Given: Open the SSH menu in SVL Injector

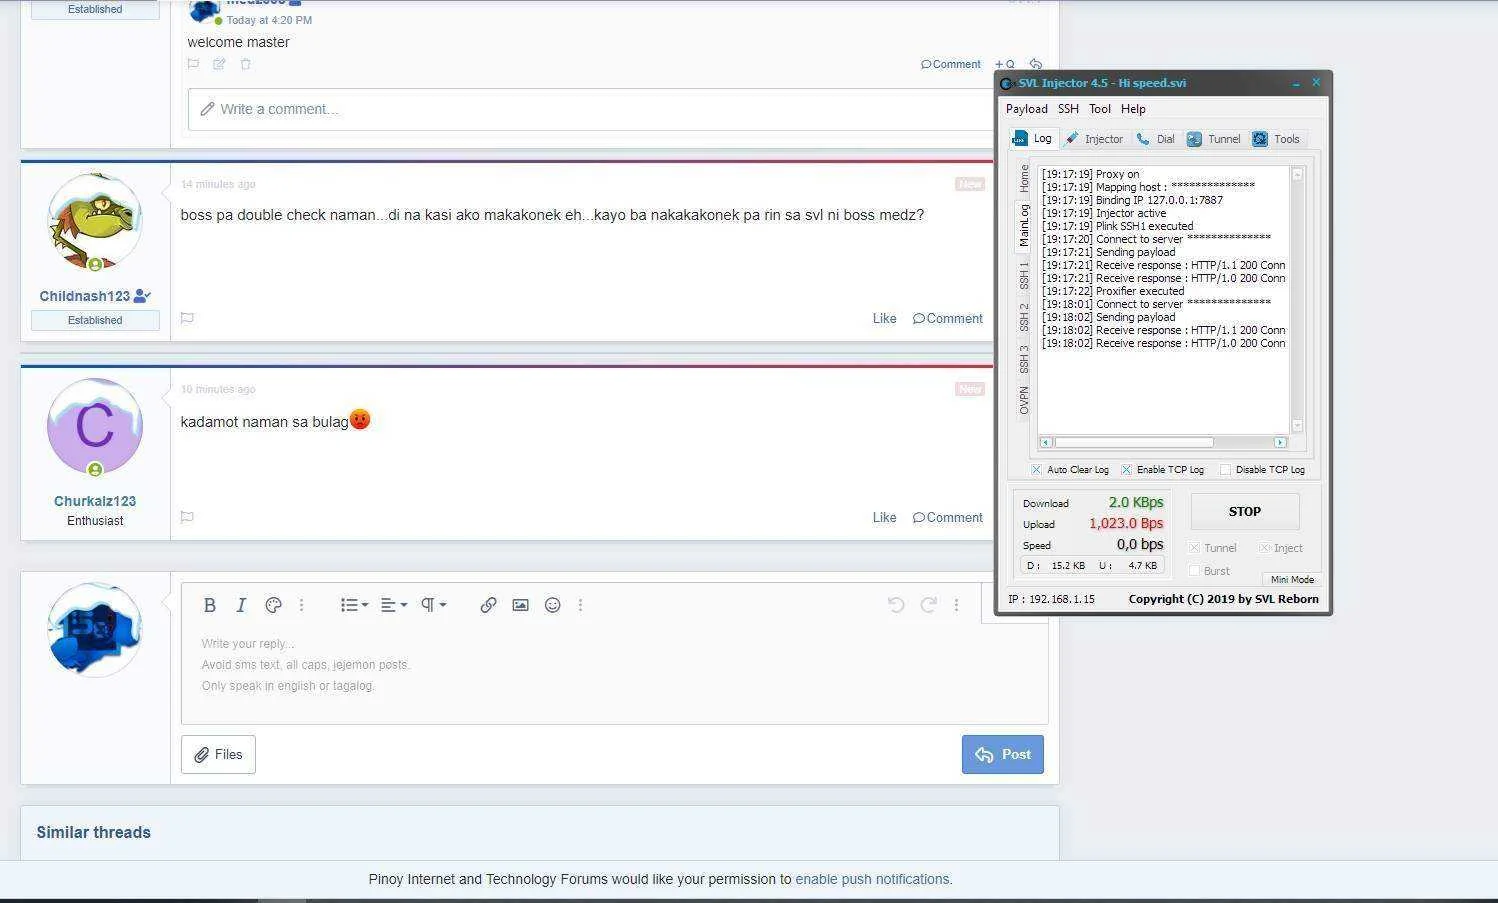Looking at the screenshot, I should click(1068, 109).
